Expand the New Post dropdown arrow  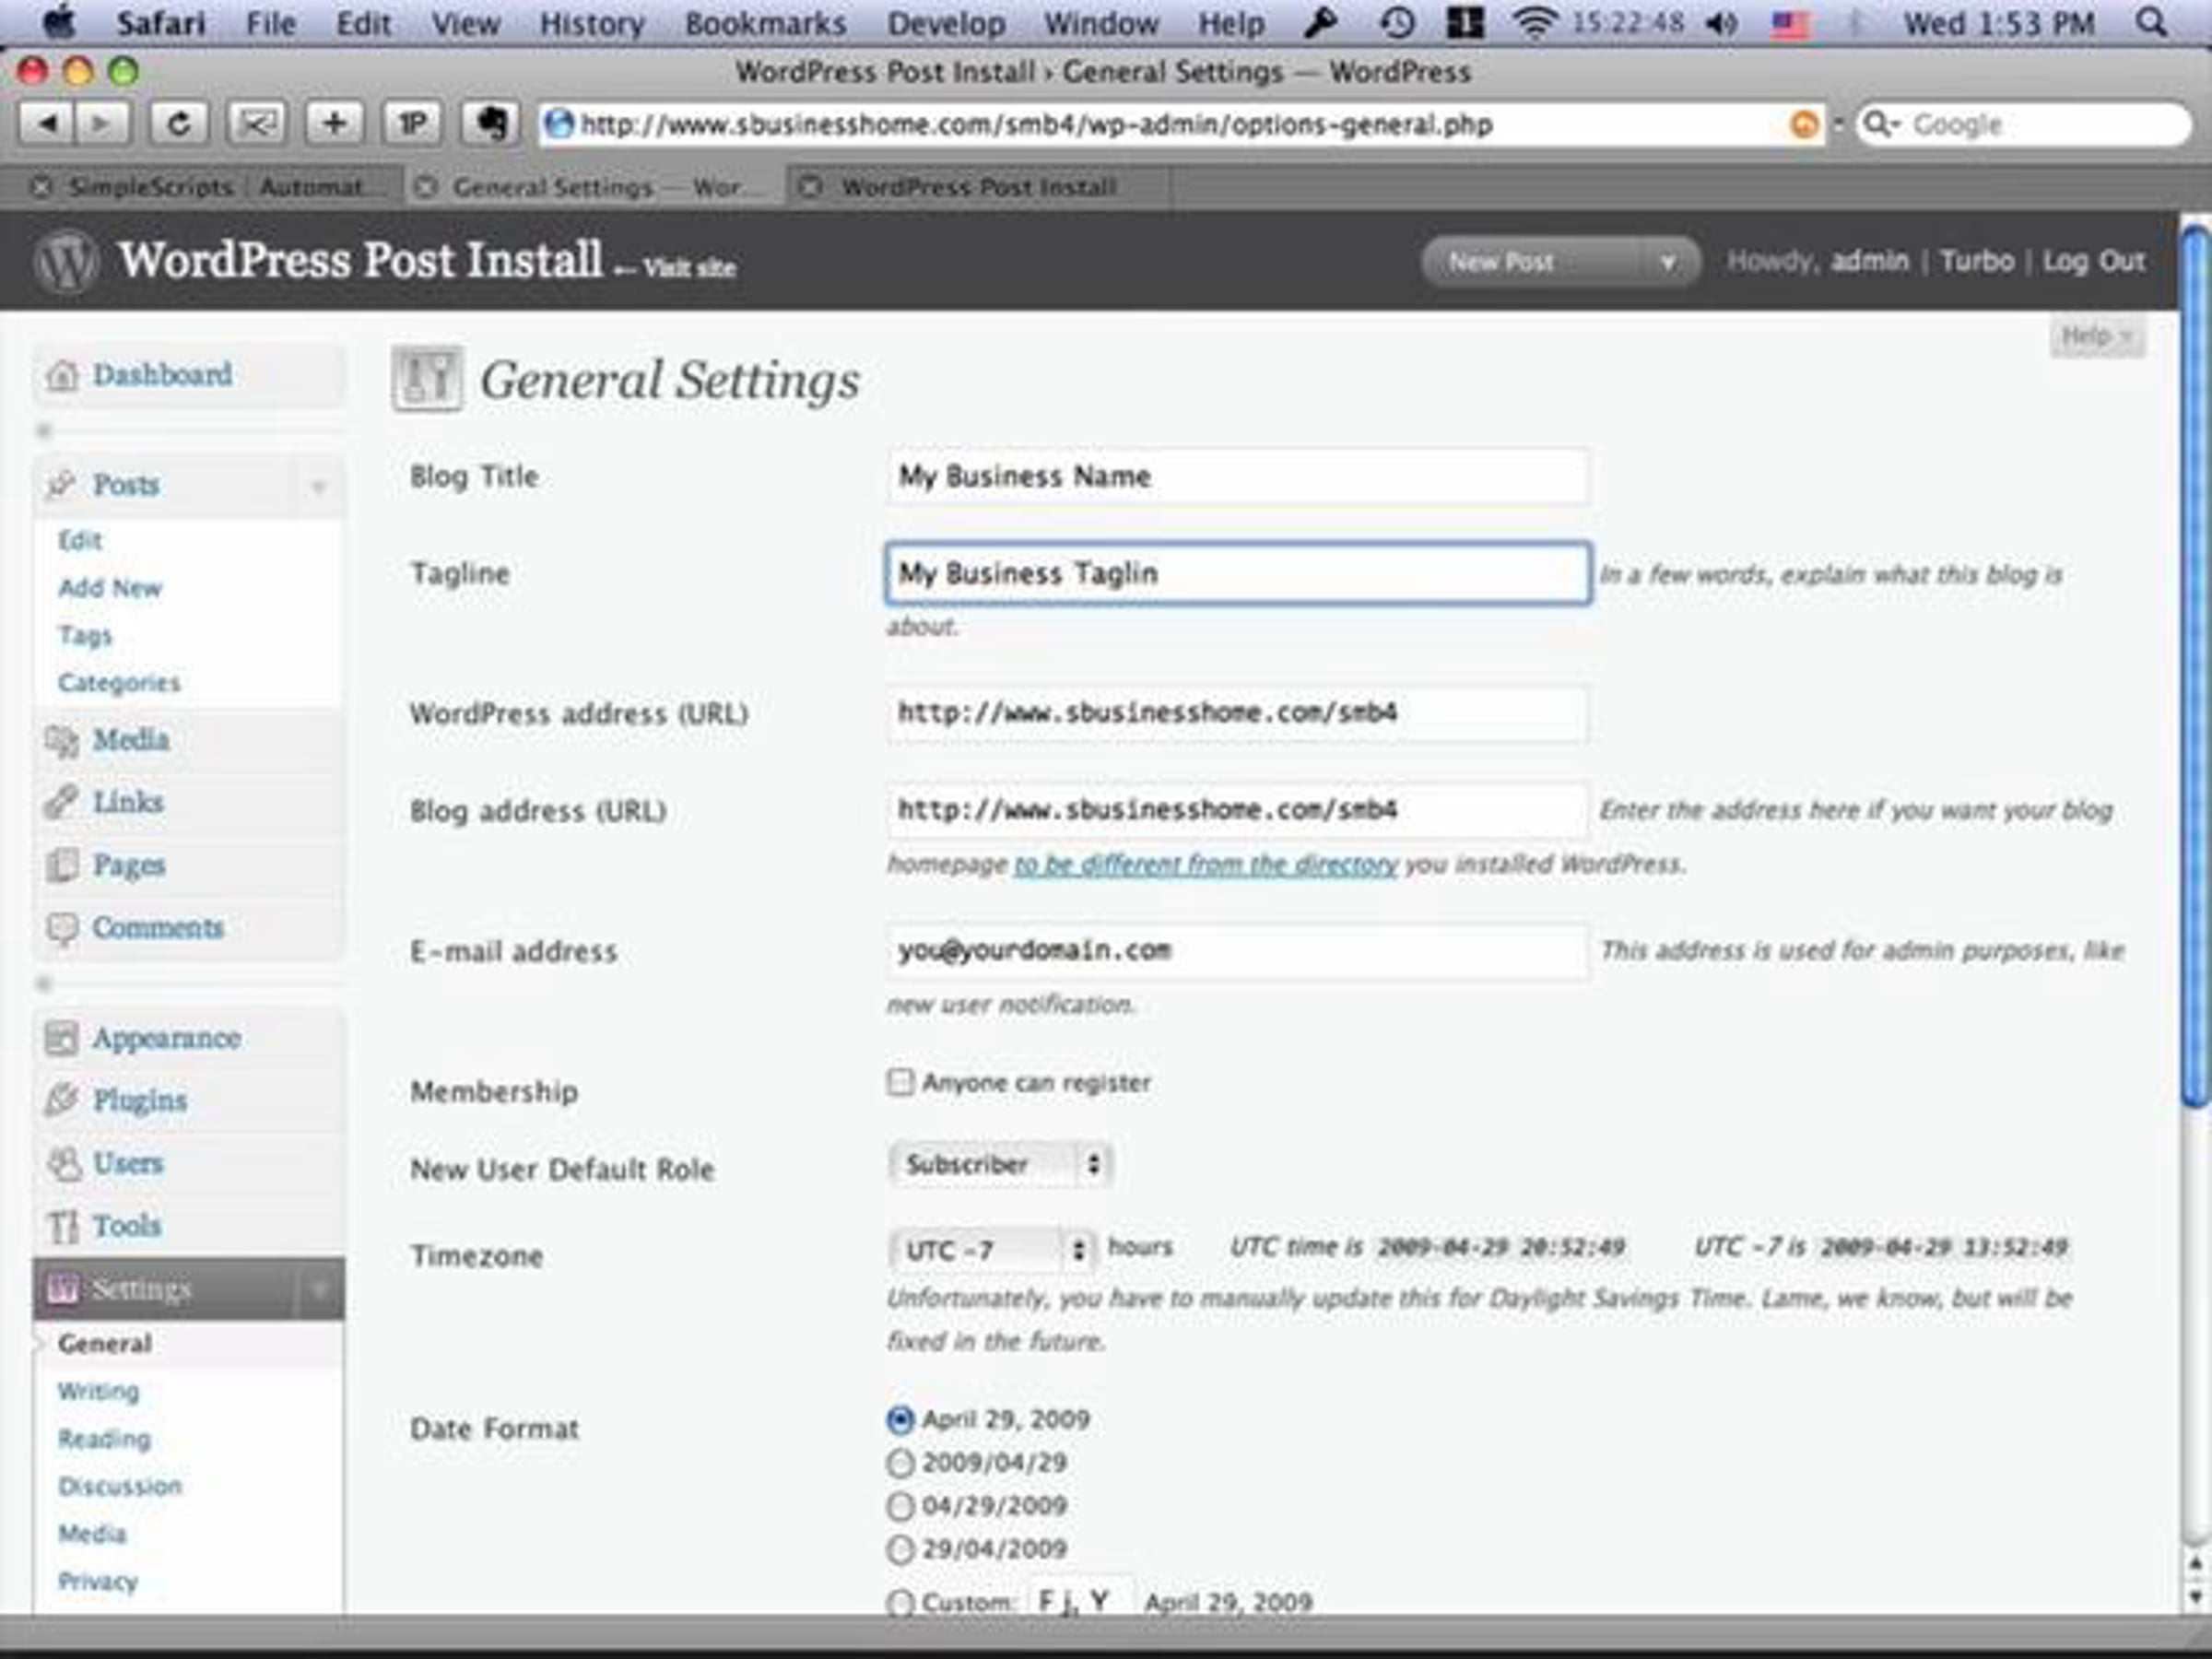1667,262
